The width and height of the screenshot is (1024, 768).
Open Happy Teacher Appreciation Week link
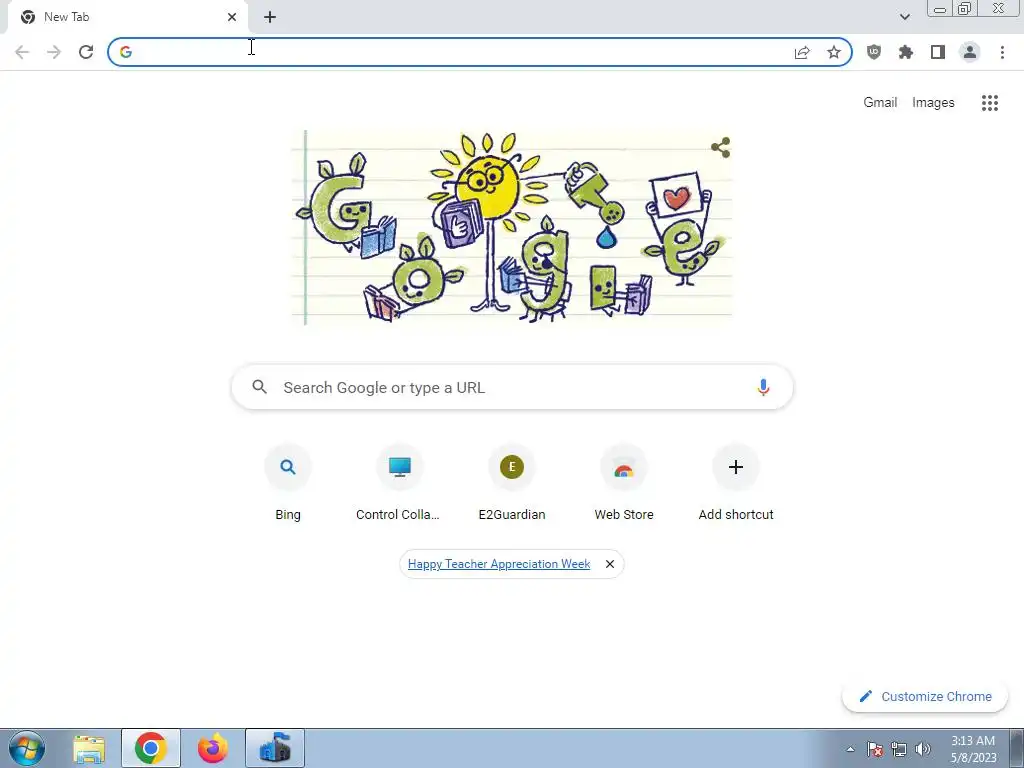coord(499,564)
